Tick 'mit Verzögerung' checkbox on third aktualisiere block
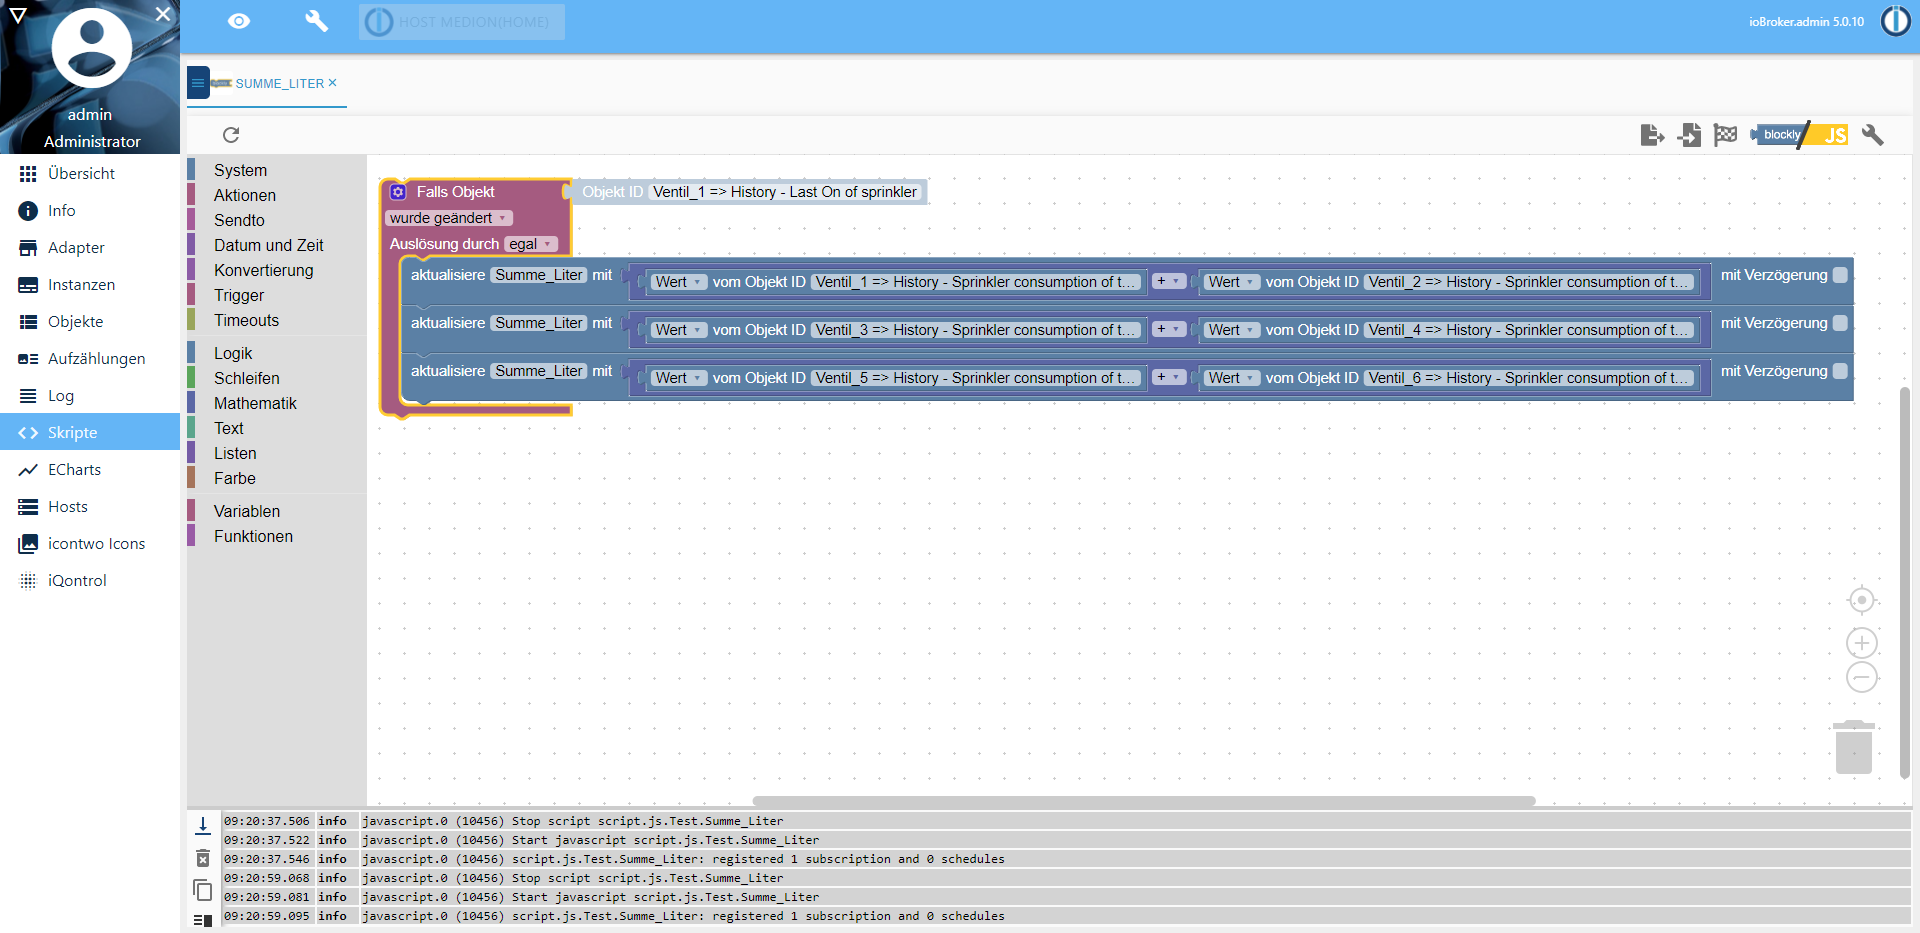The image size is (1920, 933). pyautogui.click(x=1840, y=371)
